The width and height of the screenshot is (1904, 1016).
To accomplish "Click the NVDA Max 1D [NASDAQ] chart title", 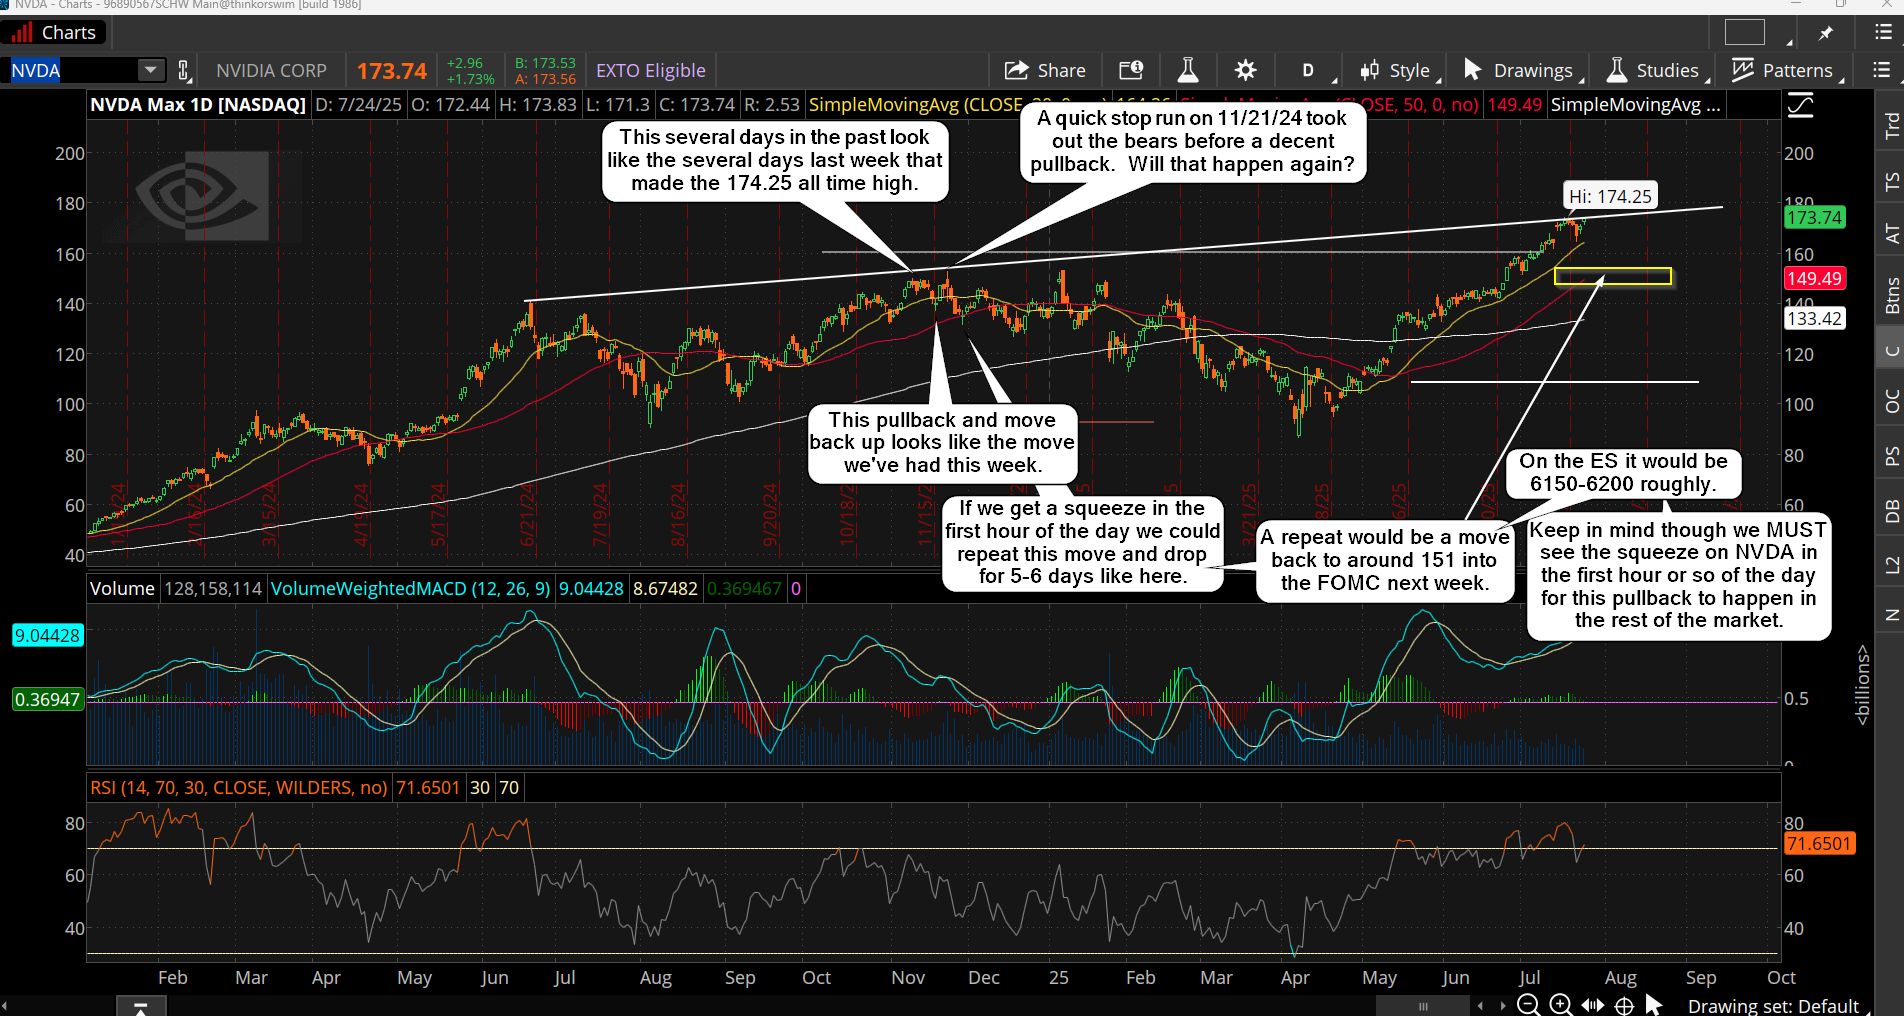I will point(198,104).
